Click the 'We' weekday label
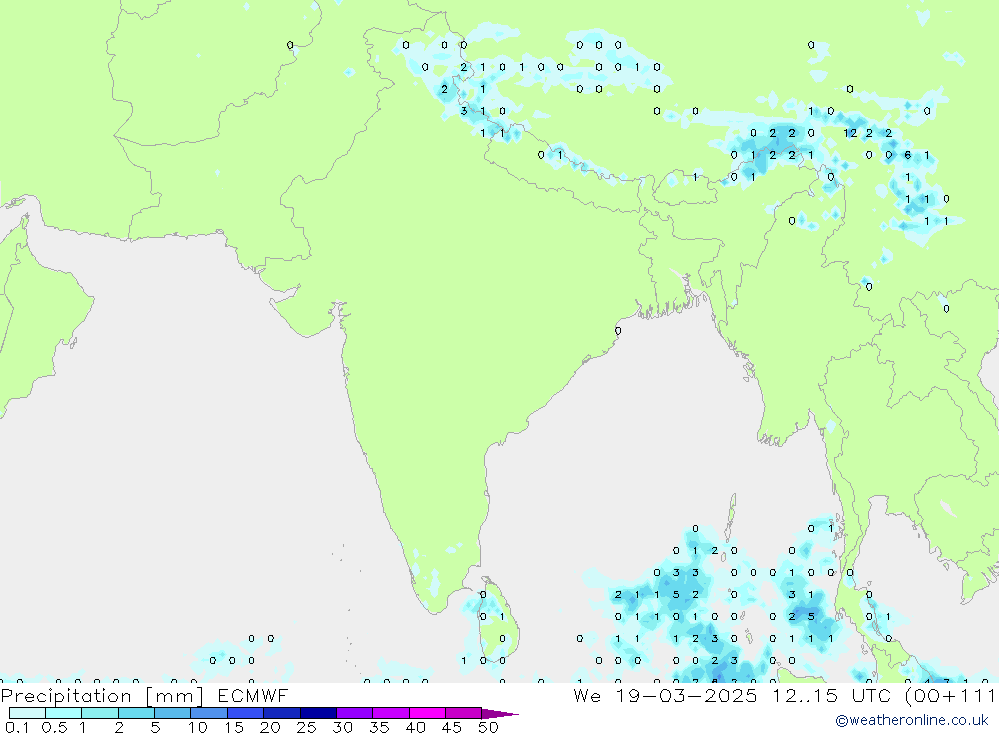This screenshot has width=1000, height=733. [587, 695]
